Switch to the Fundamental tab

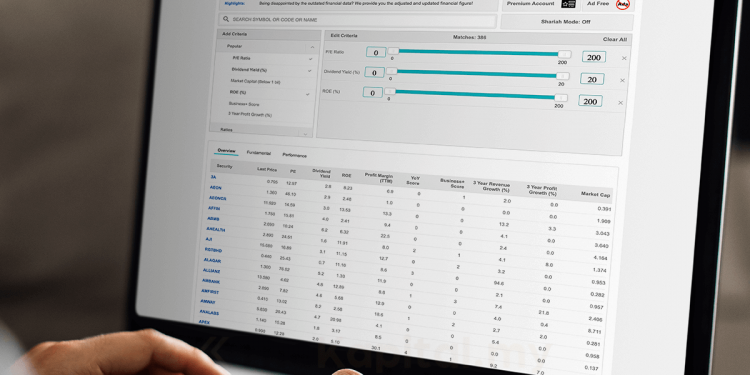[258, 153]
